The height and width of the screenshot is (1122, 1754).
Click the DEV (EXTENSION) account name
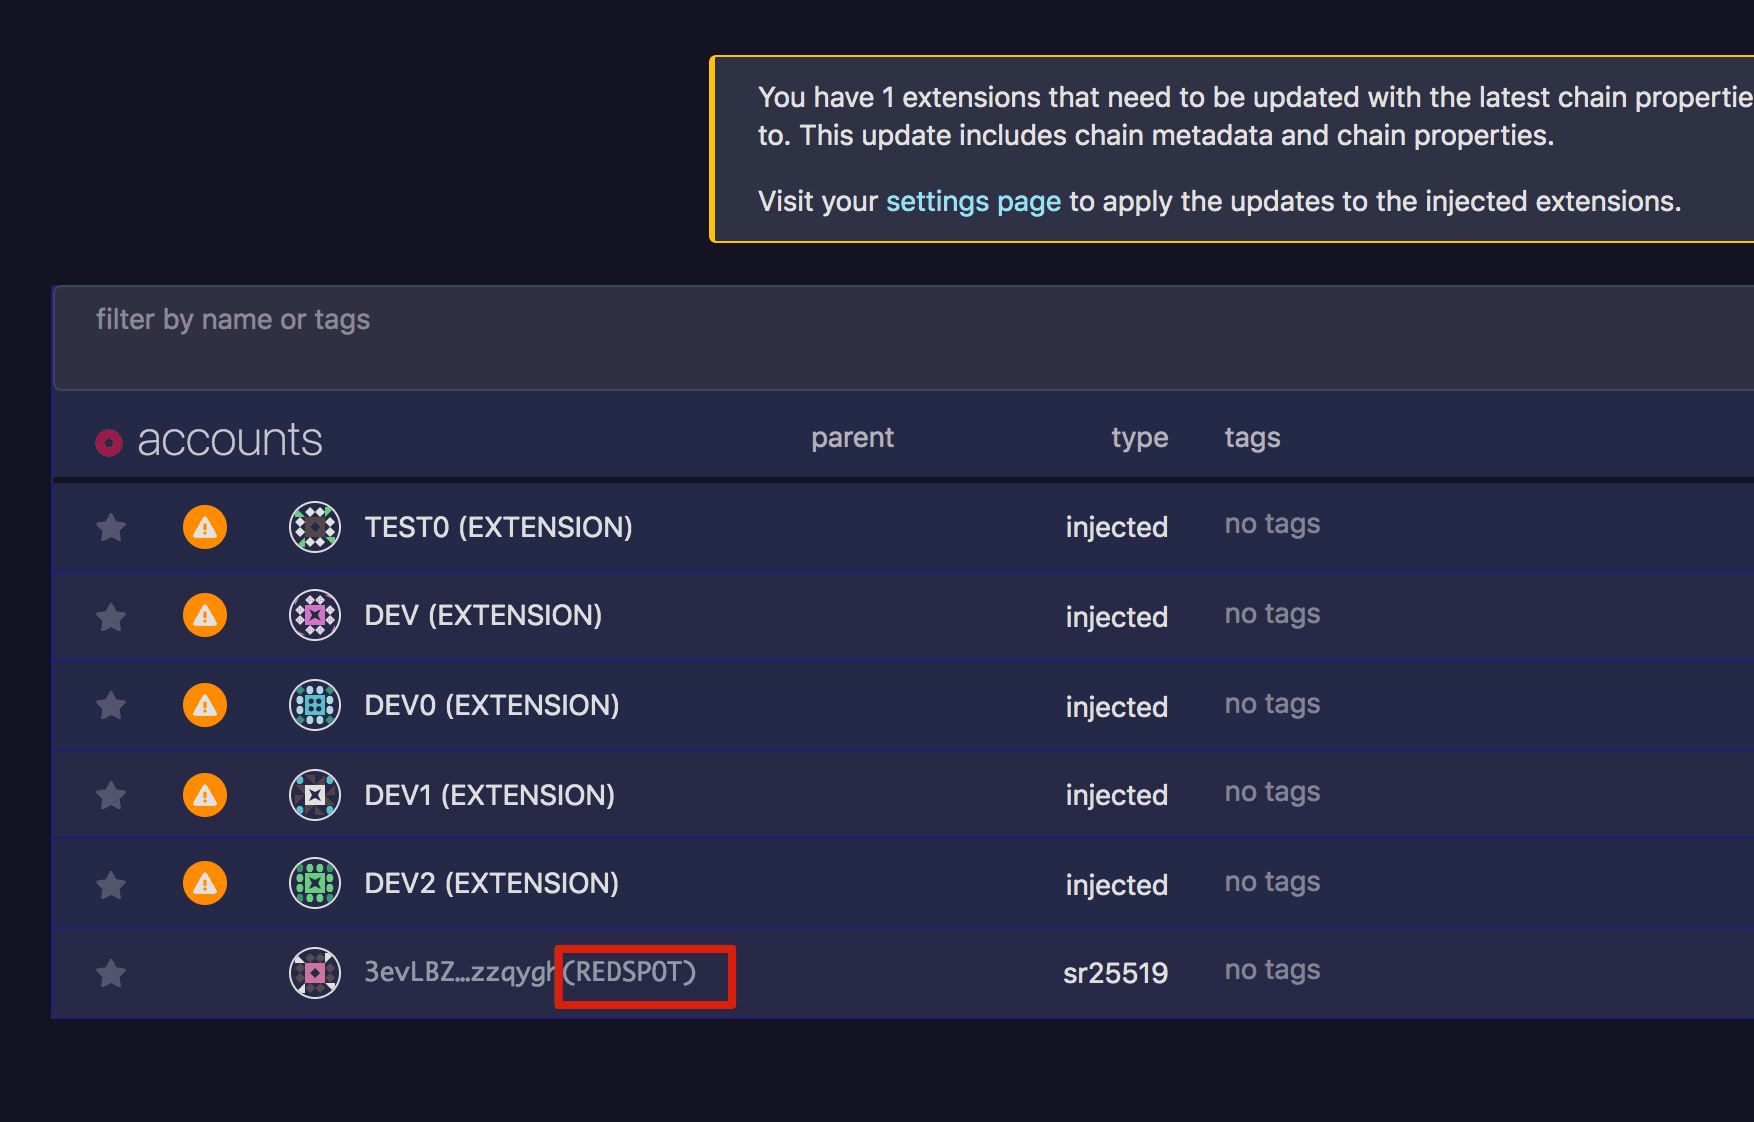(x=483, y=615)
